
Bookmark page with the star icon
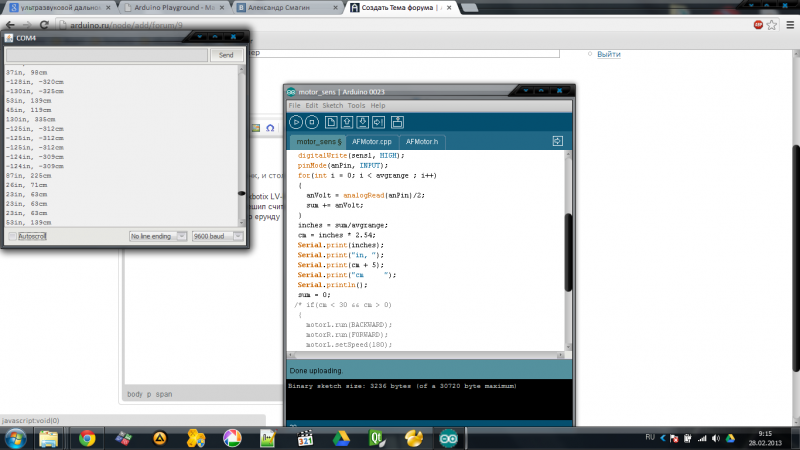click(x=772, y=24)
